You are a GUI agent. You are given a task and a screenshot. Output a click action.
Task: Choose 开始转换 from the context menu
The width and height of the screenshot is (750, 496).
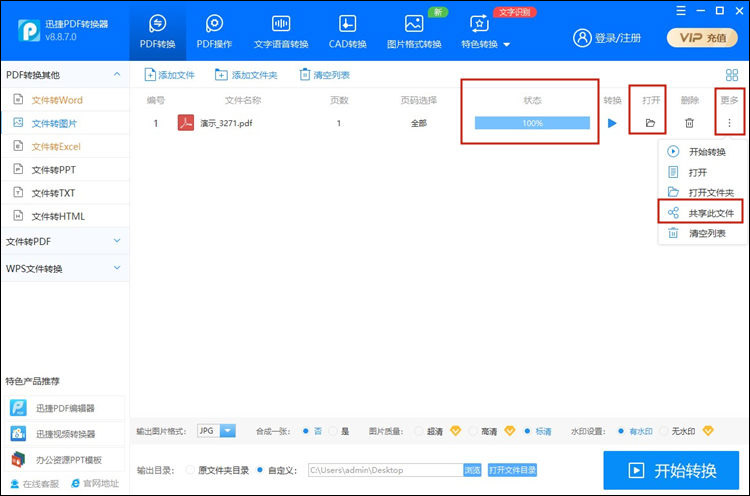tap(701, 152)
